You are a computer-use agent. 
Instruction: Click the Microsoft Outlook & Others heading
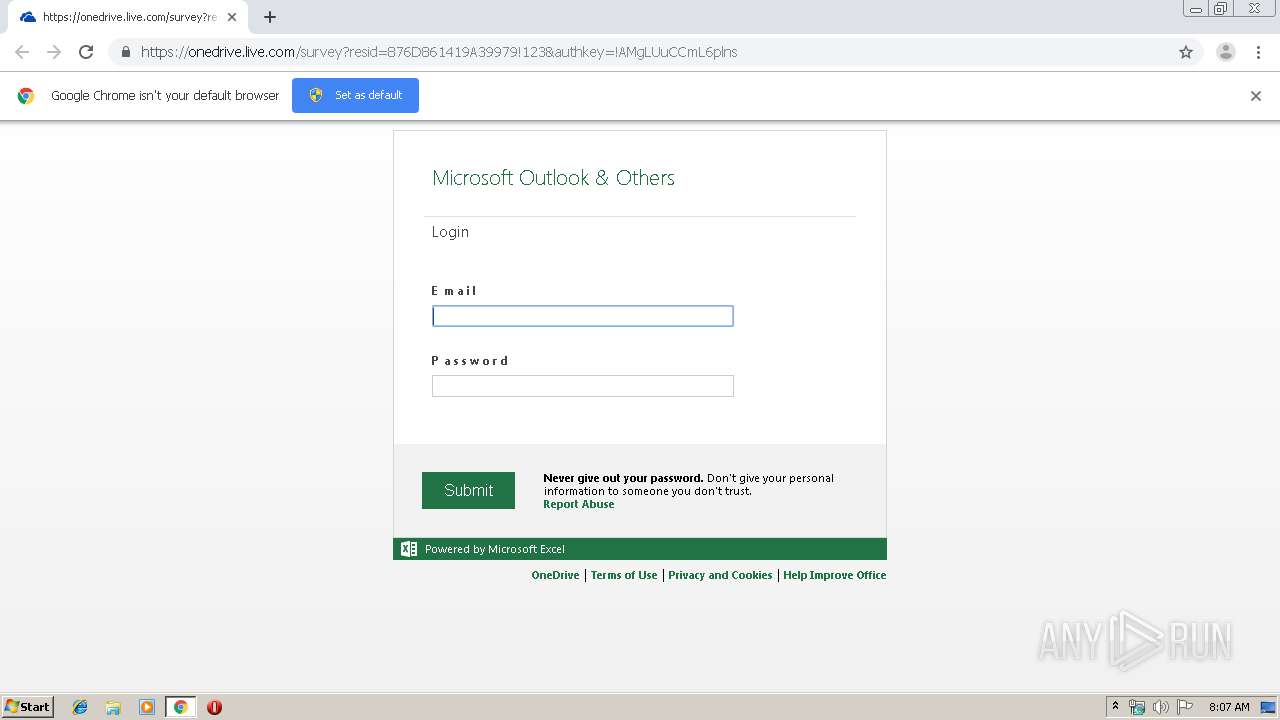pos(553,178)
